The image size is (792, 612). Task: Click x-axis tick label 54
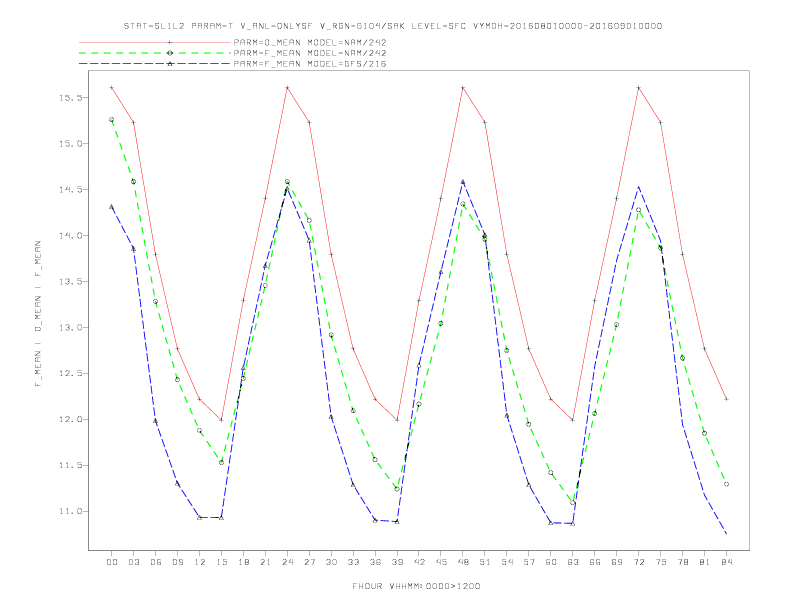point(507,562)
